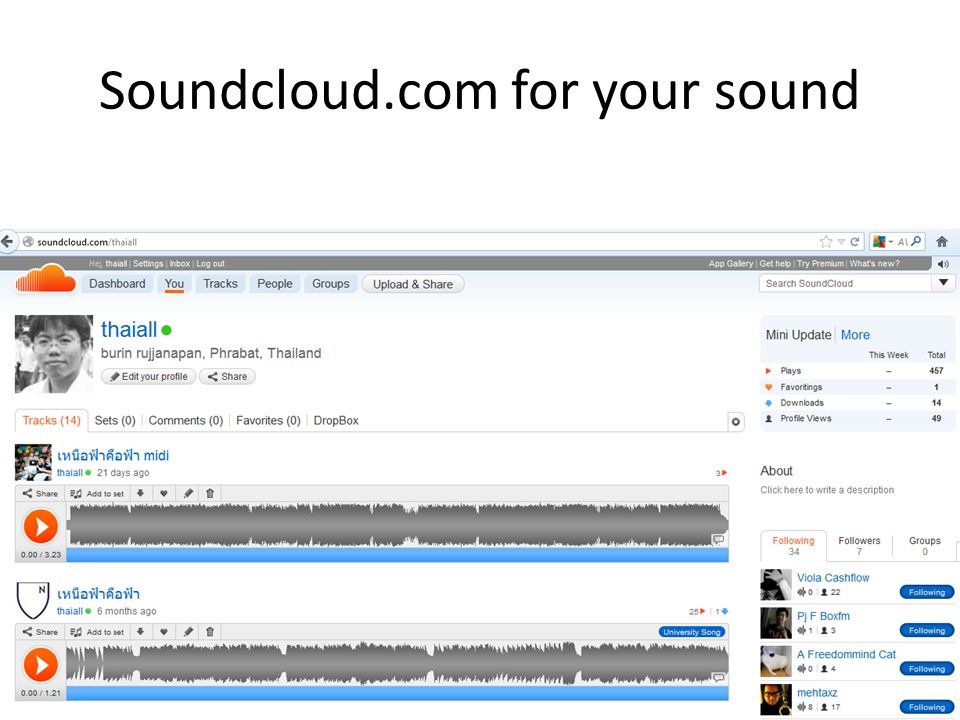Viewport: 960px width, 720px height.
Task: Click the pencil icon on the 6 months ago track
Action: [x=189, y=632]
